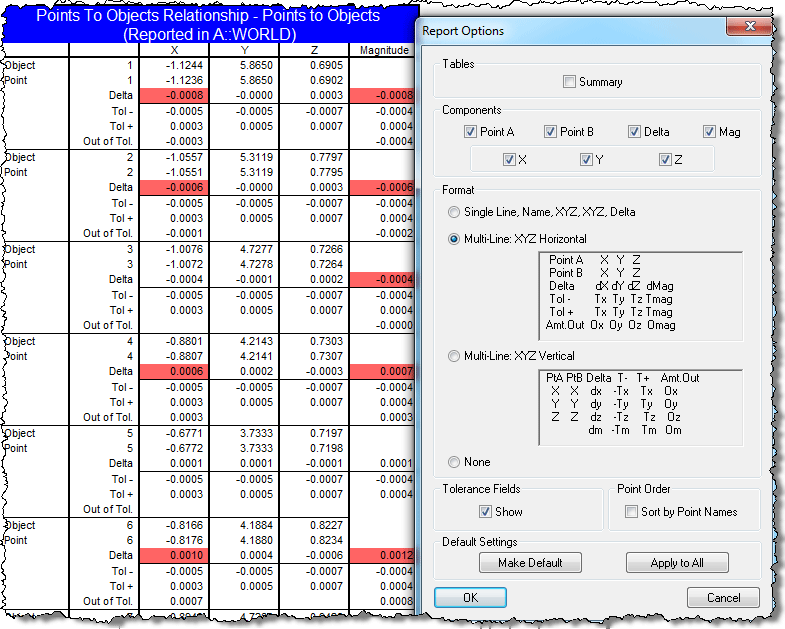
Task: Select Point 5 Z value 0.7198
Action: click(x=326, y=448)
